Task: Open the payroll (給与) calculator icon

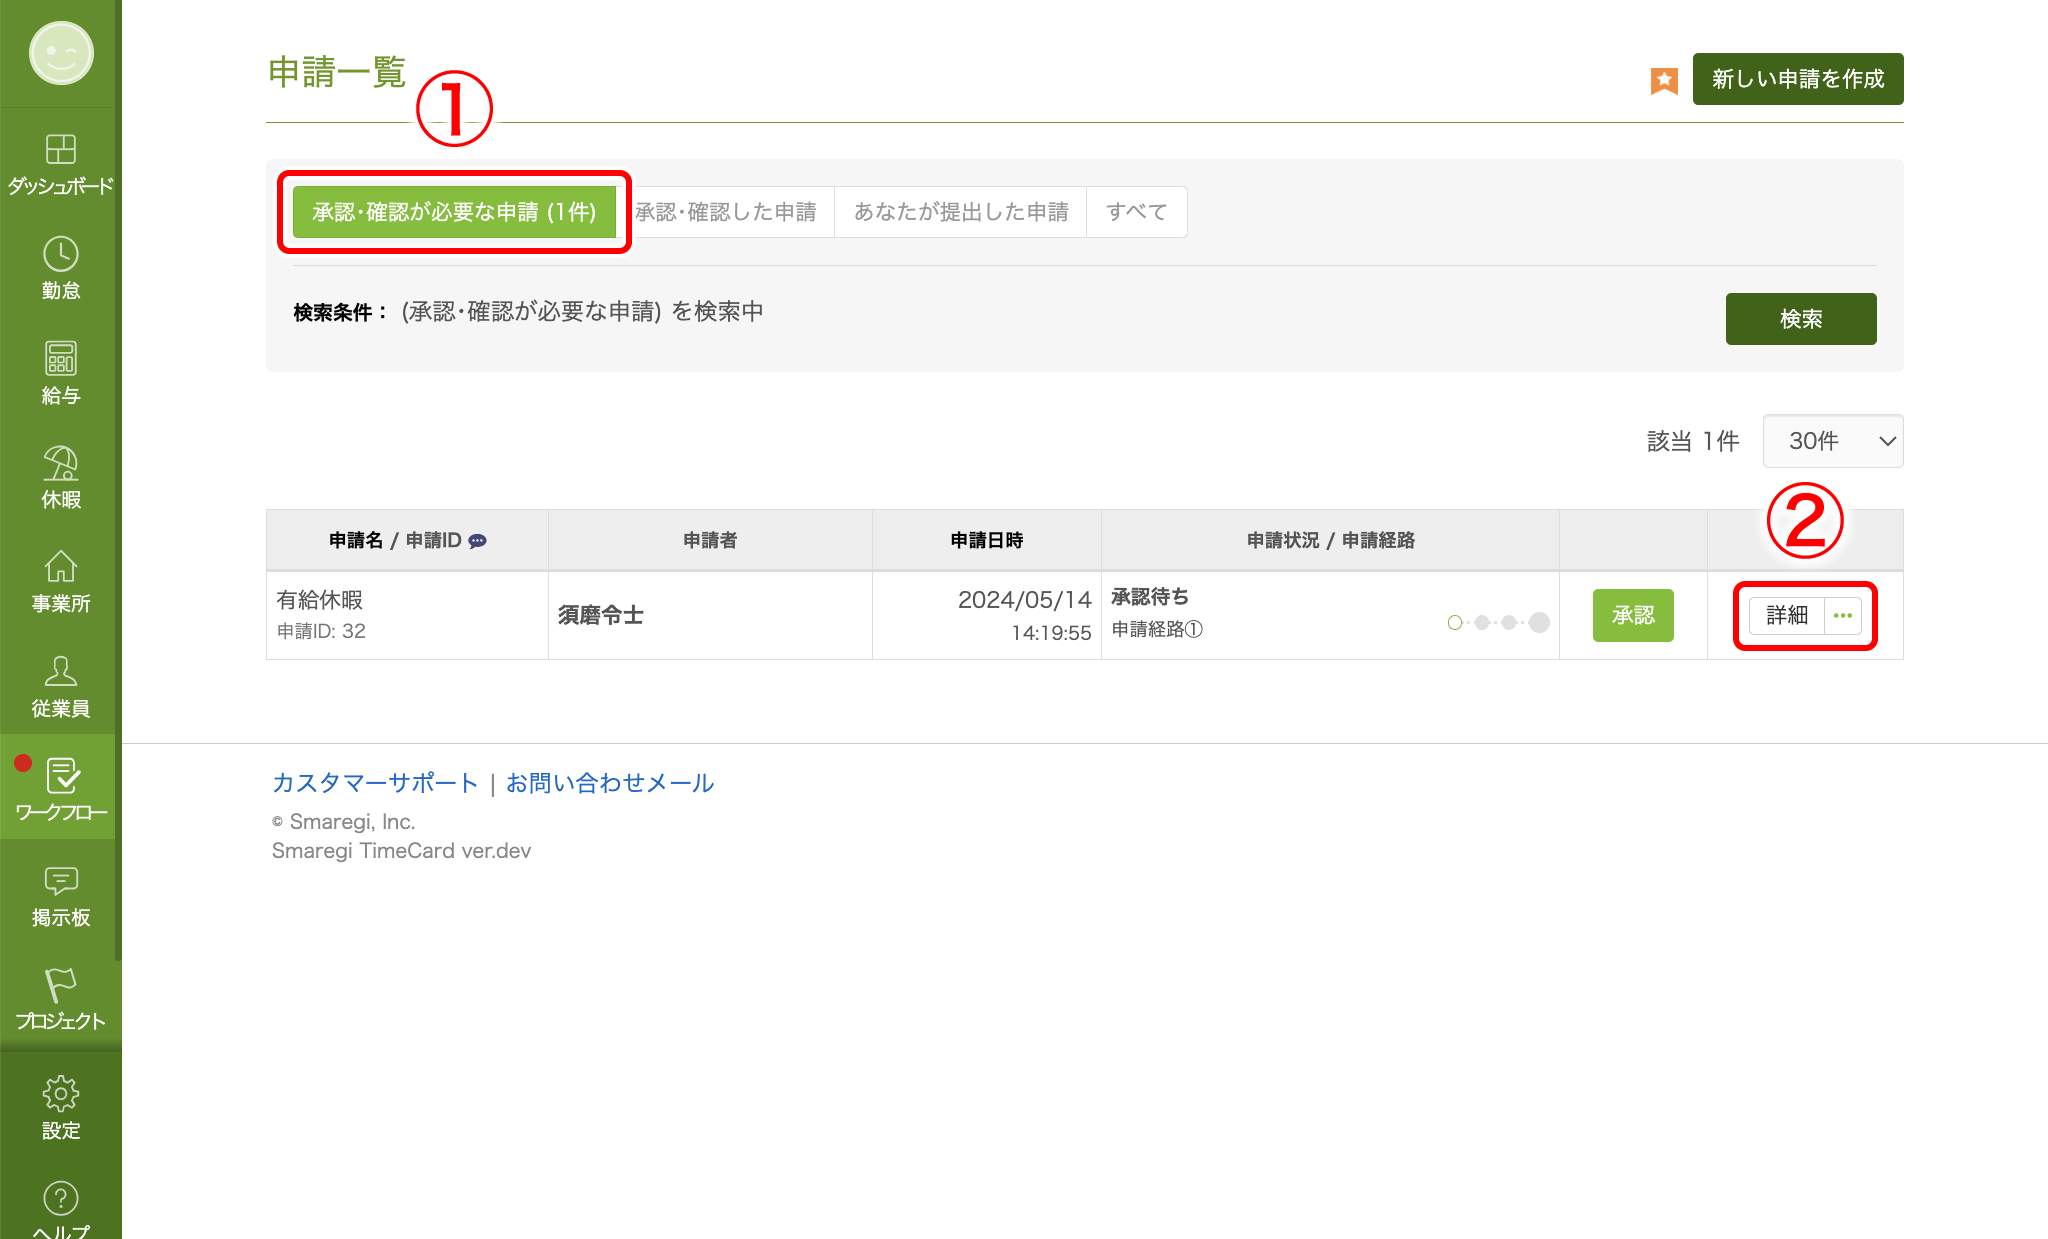Action: point(61,359)
